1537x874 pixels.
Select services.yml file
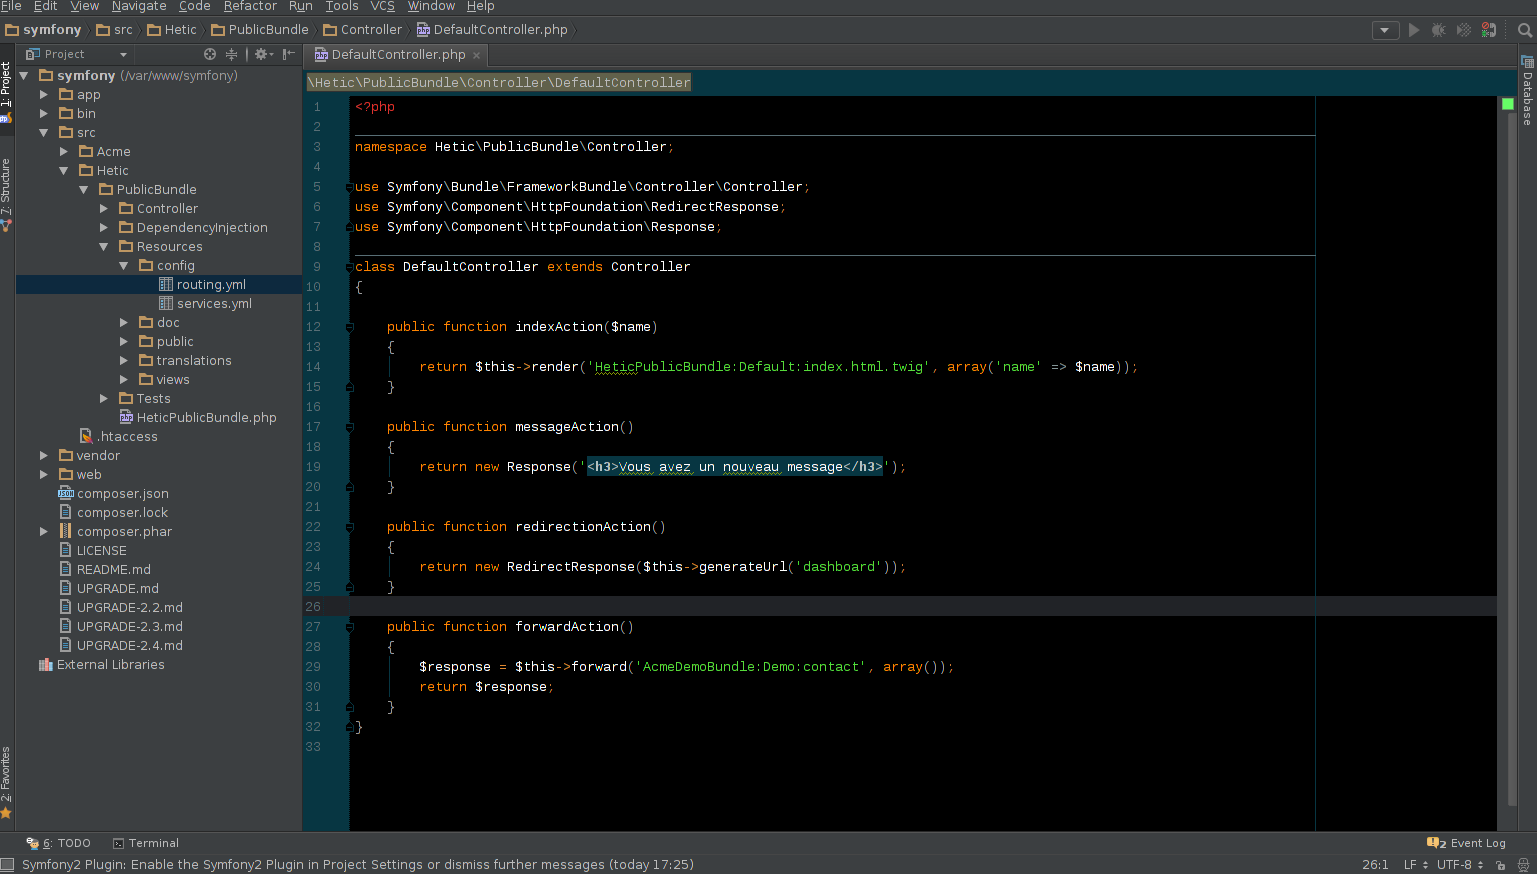point(214,303)
